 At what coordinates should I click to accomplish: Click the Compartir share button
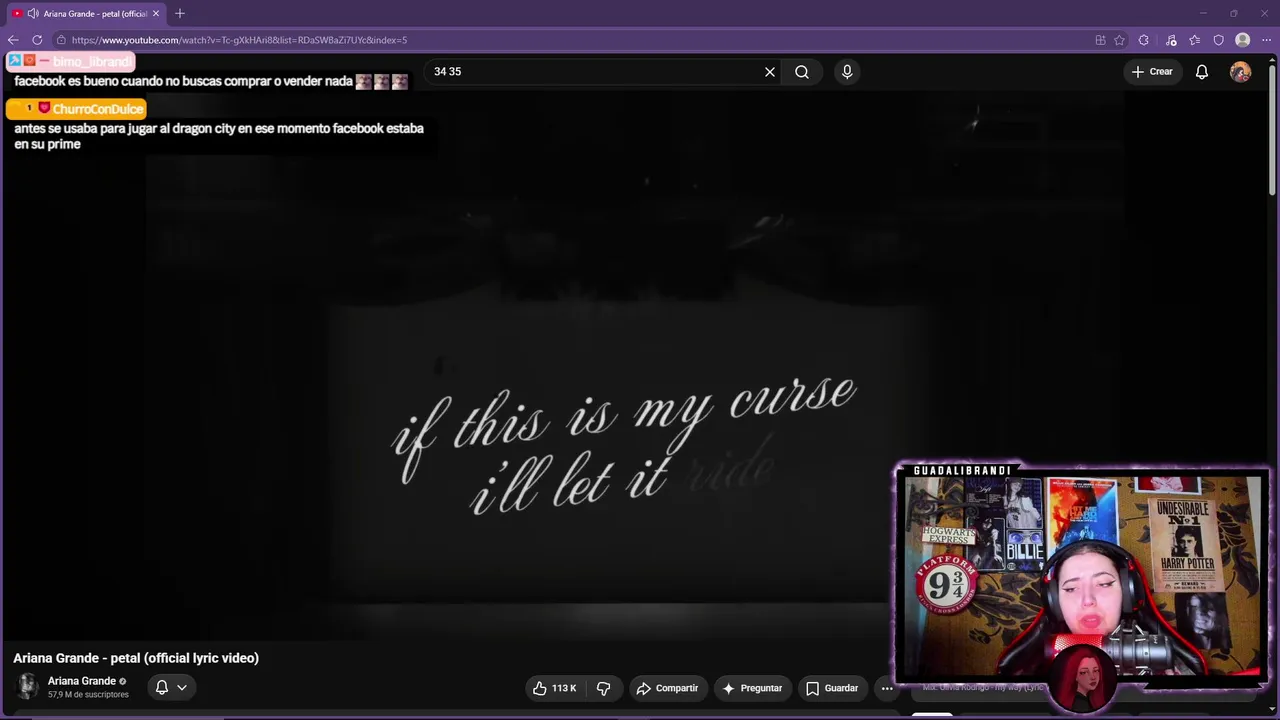(667, 688)
